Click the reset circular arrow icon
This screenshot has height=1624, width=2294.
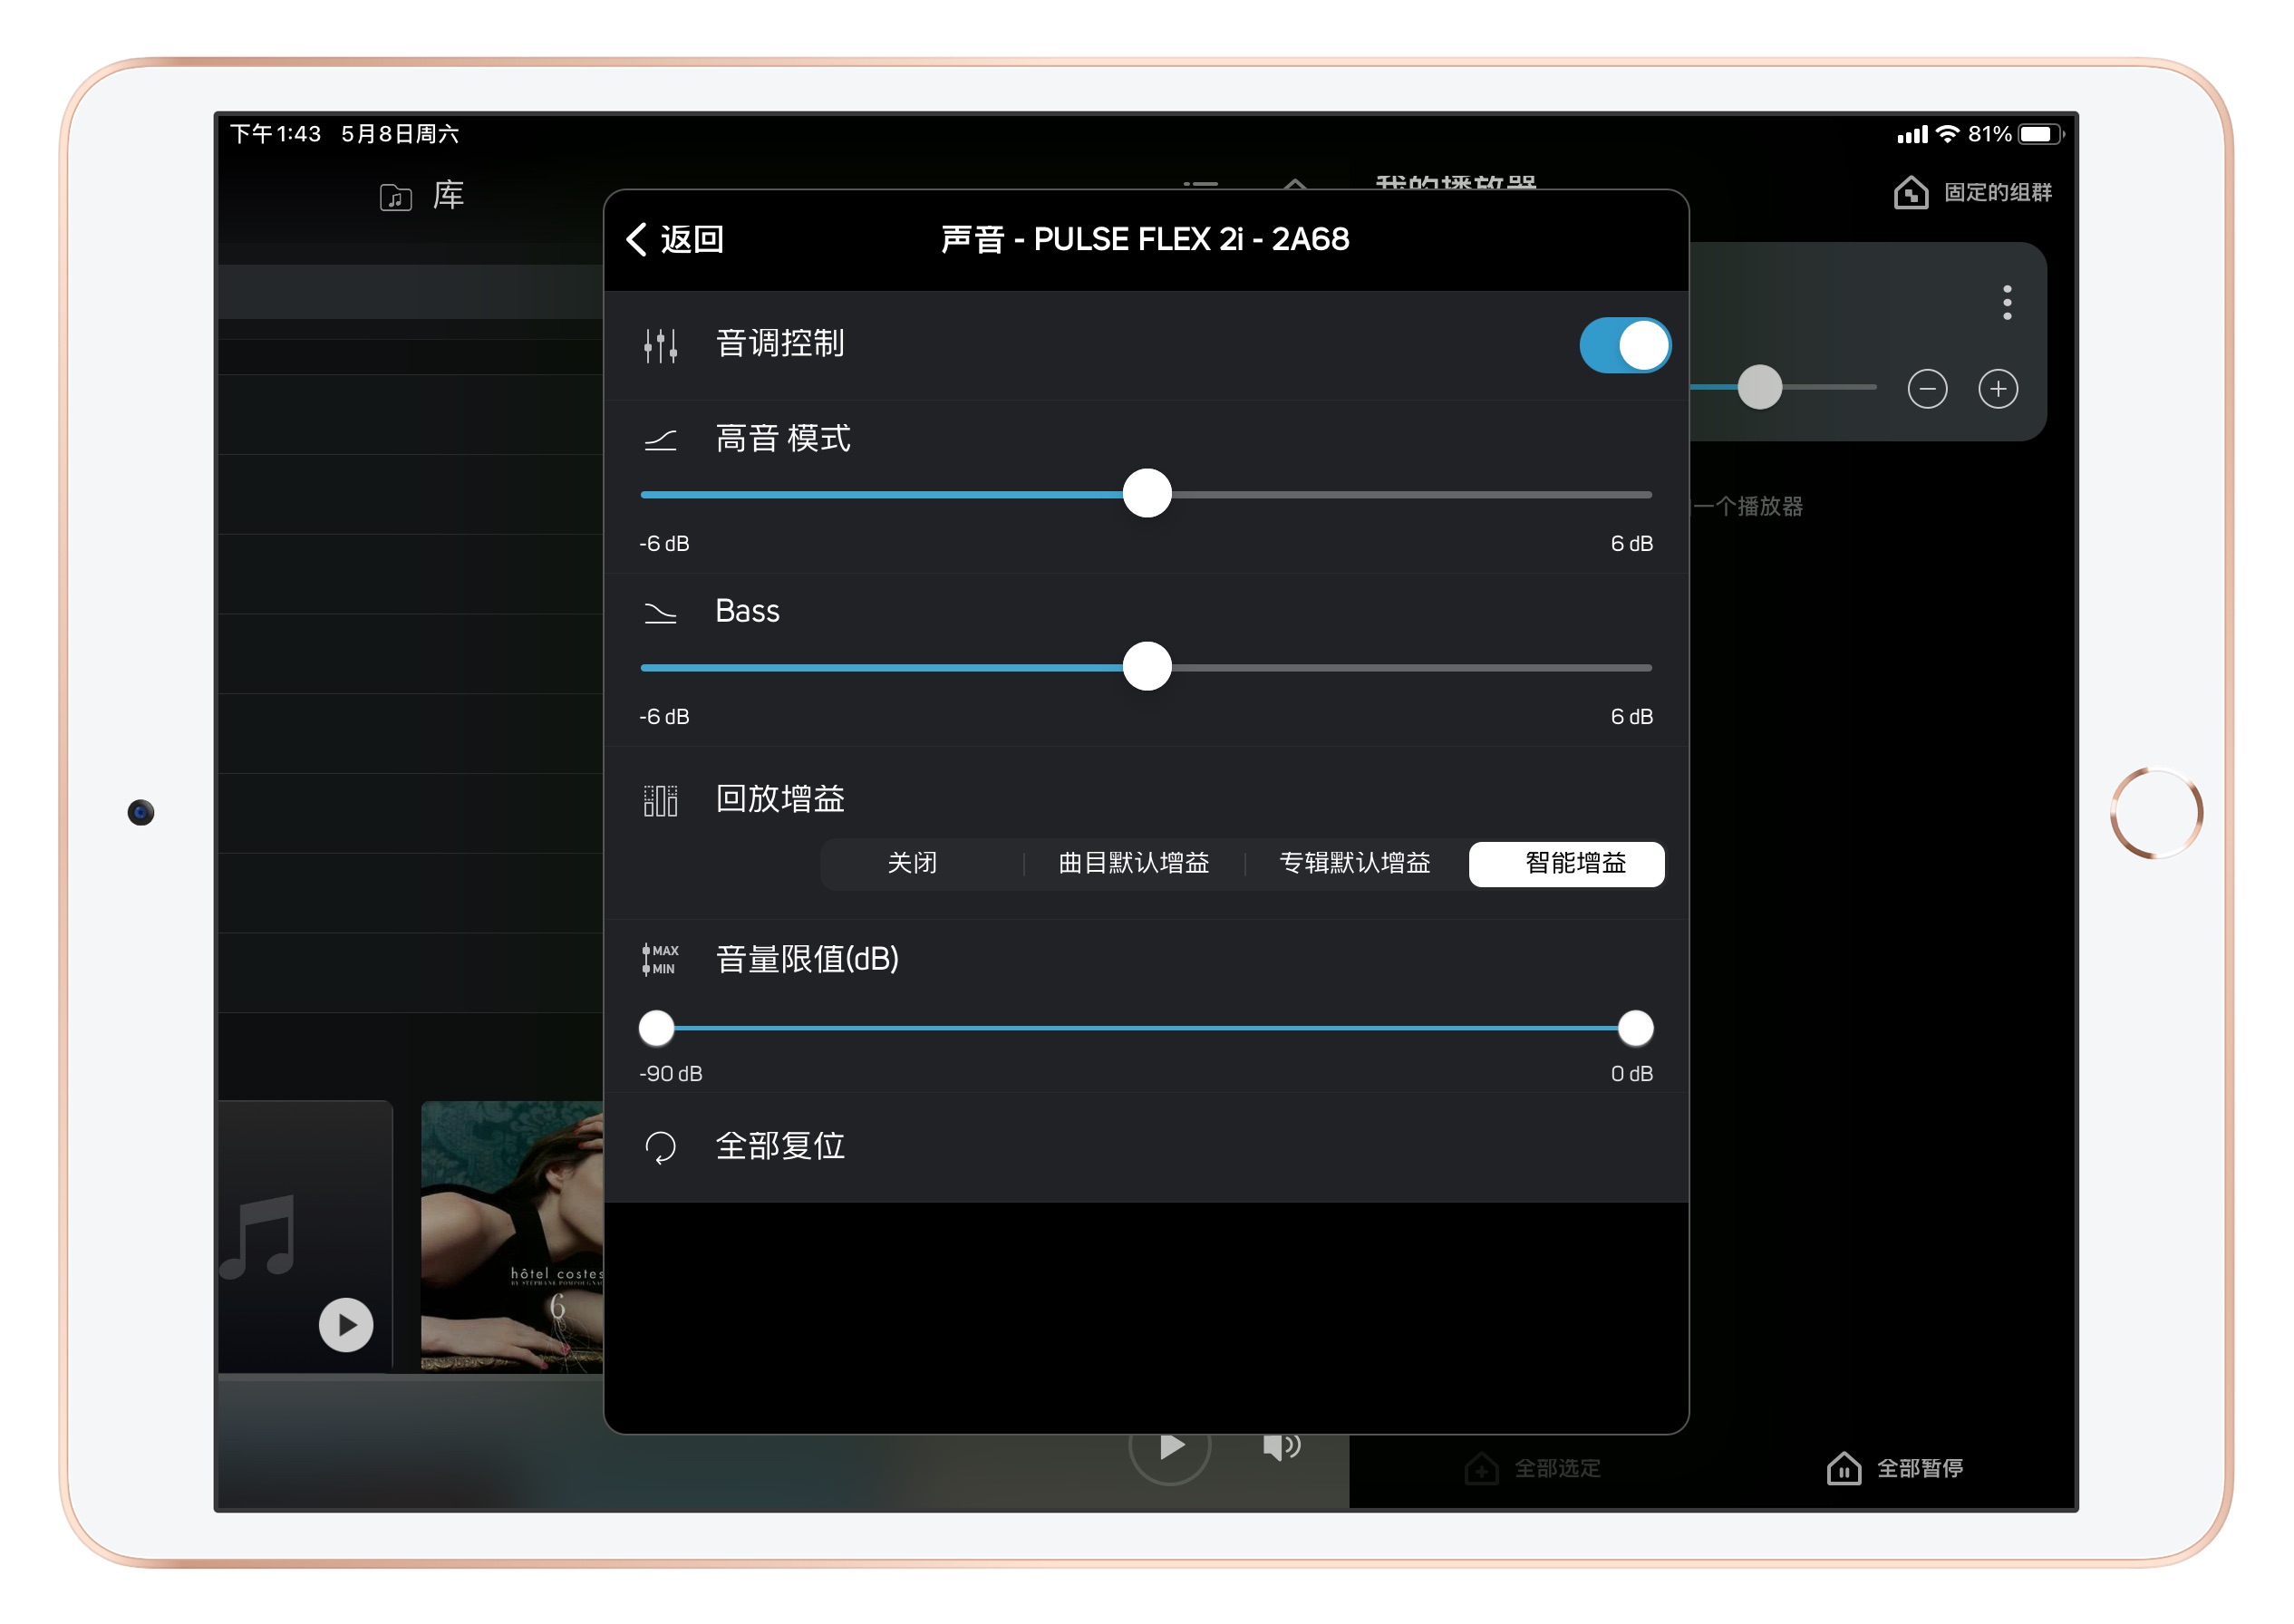(x=661, y=1146)
